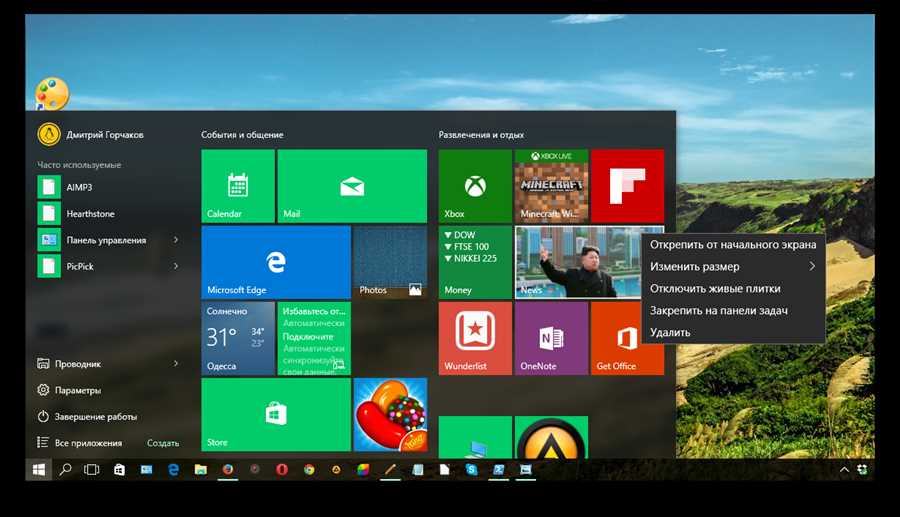
Task: Switch to PicPick pencil icon in taskbar
Action: point(390,469)
